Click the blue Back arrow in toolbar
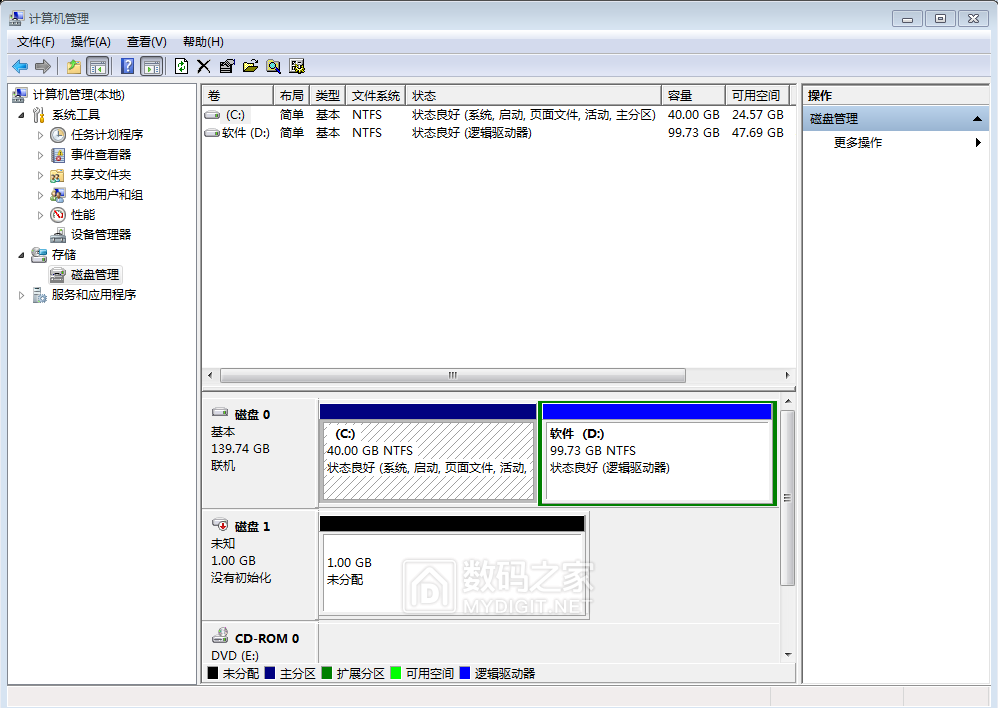Image resolution: width=998 pixels, height=708 pixels. [x=19, y=66]
